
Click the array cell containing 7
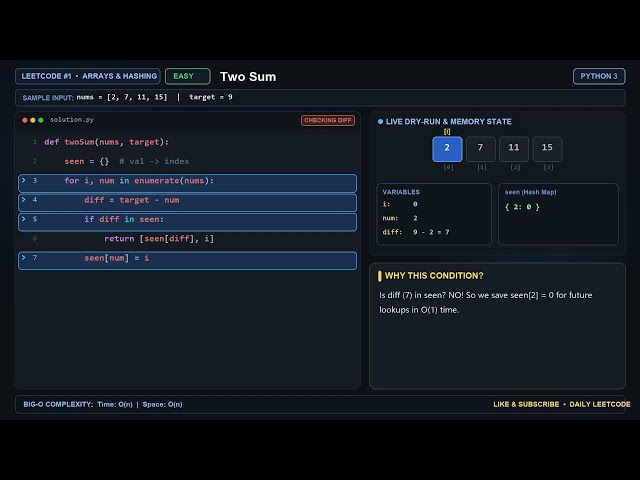(480, 149)
